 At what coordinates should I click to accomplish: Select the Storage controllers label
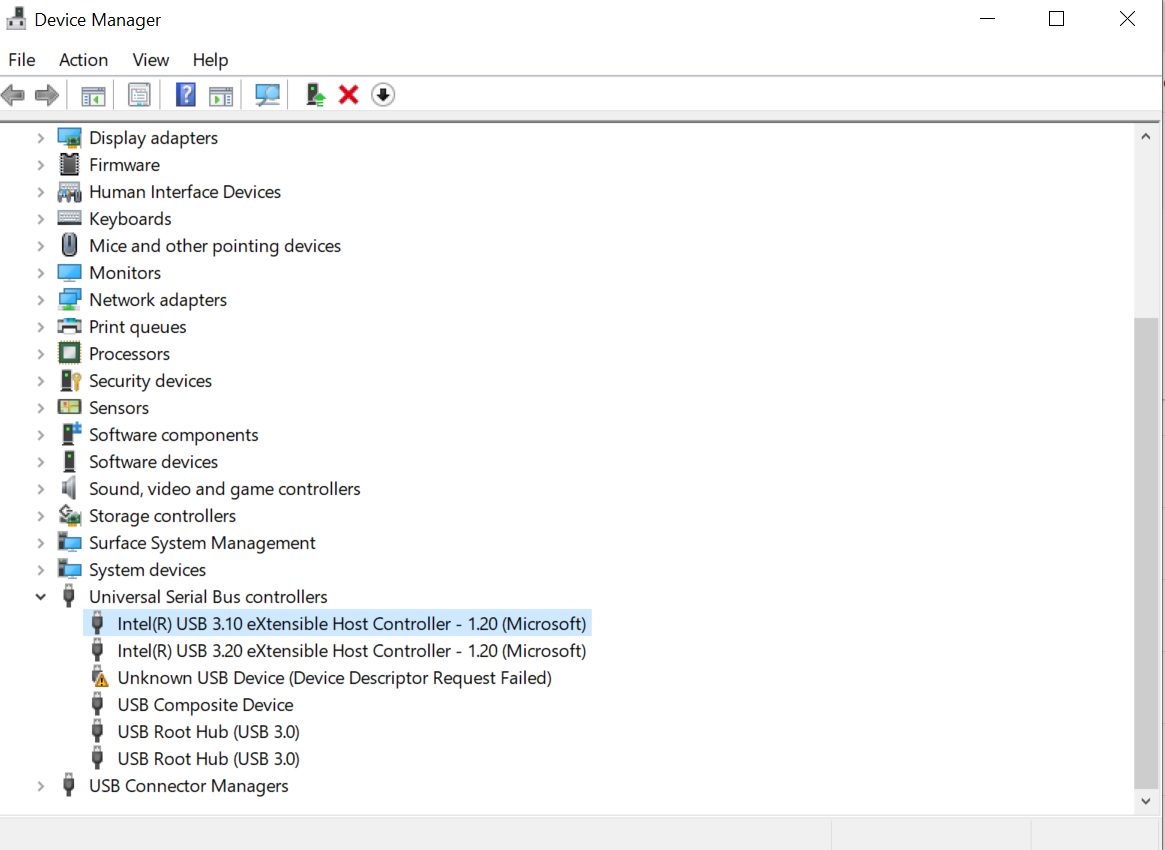pyautogui.click(x=162, y=516)
